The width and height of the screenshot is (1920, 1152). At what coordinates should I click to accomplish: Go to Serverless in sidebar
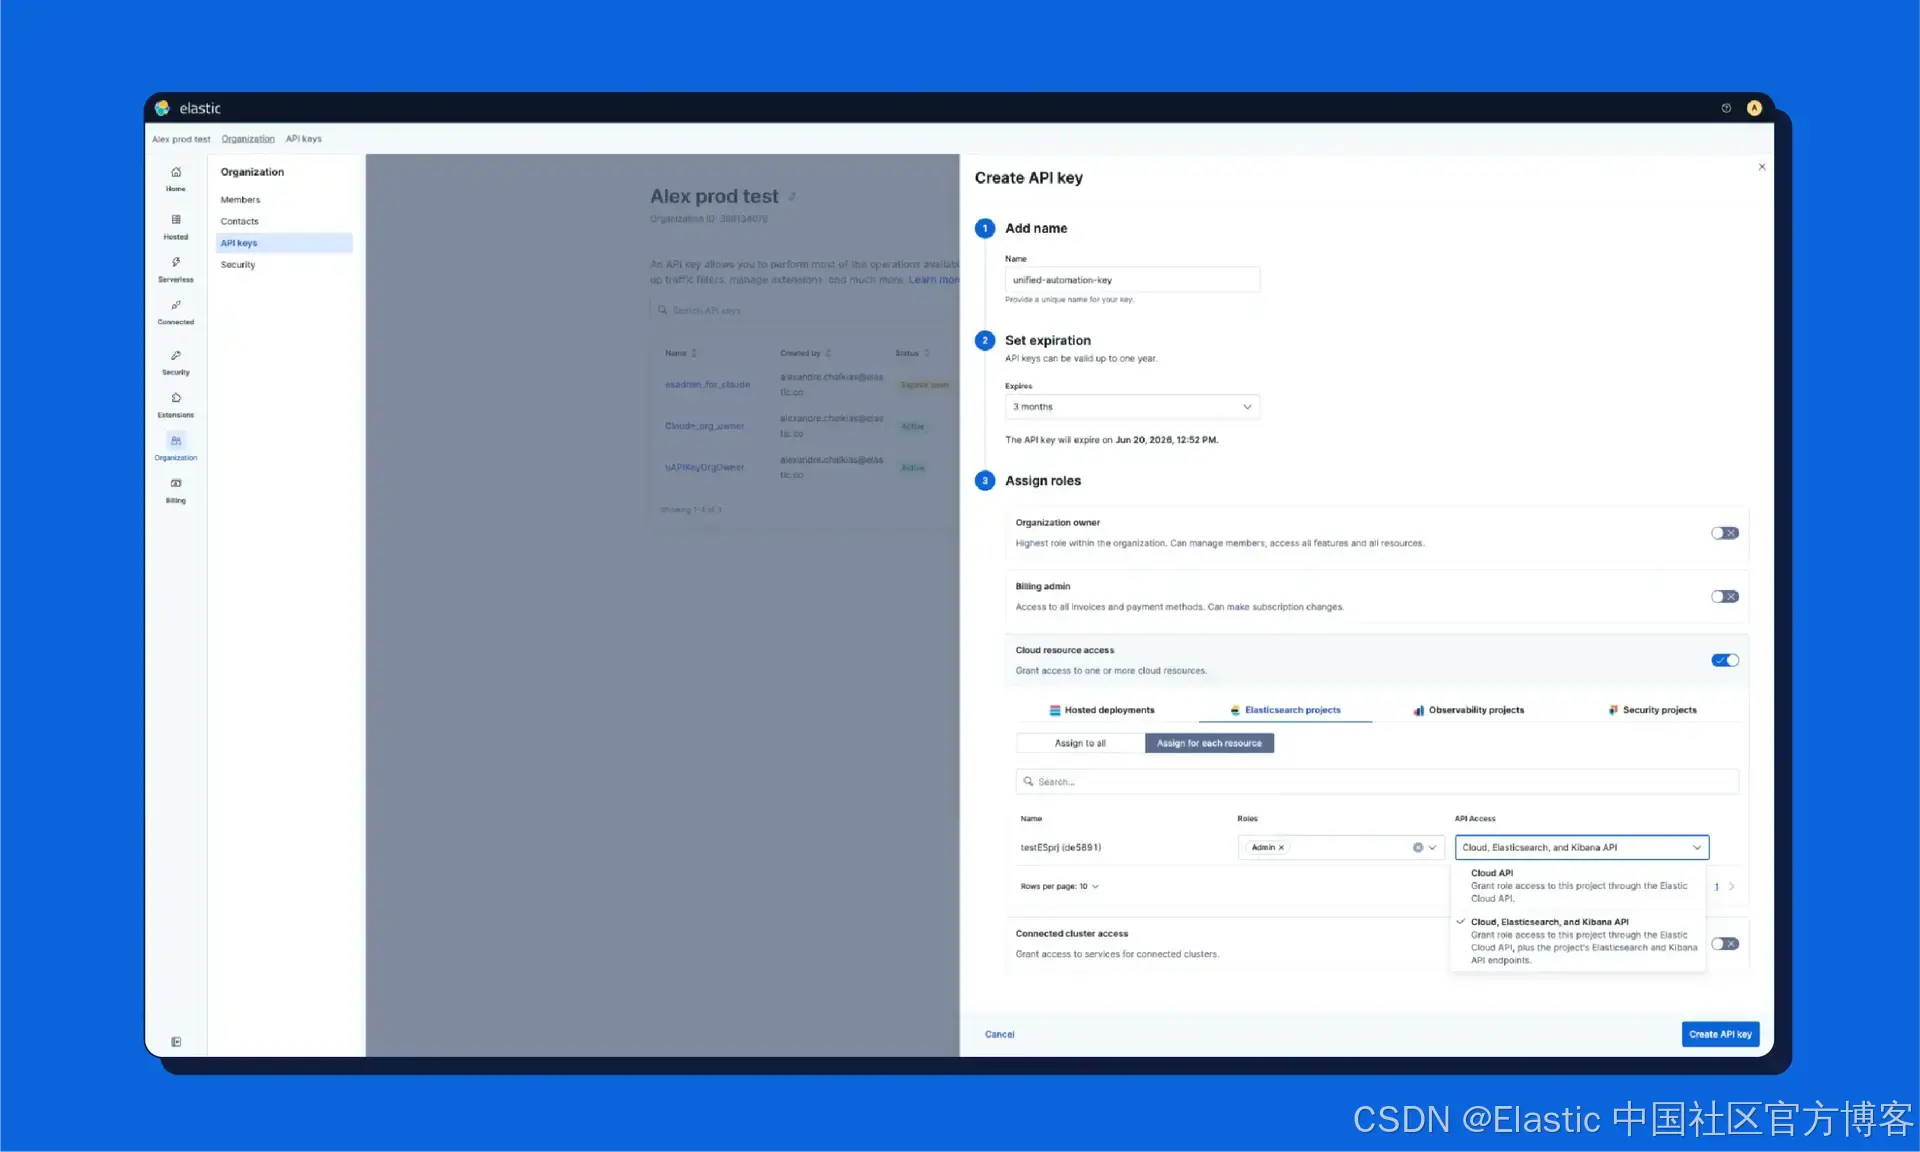176,269
